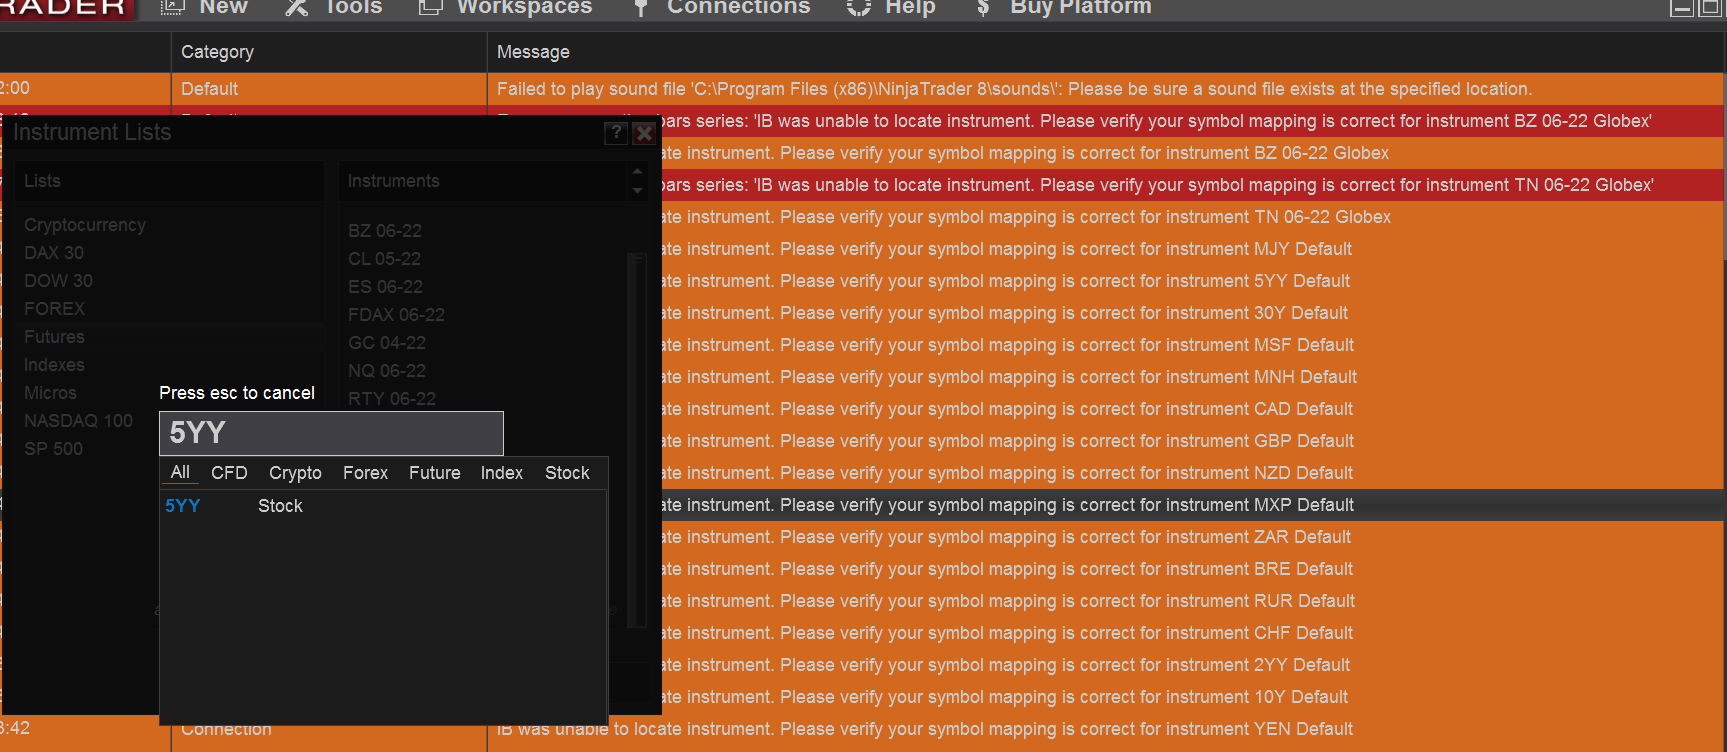Select ES 06-22 instrument

tap(385, 287)
